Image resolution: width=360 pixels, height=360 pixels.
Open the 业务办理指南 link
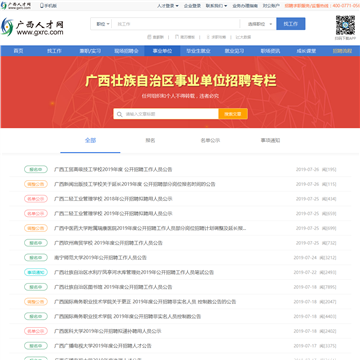[245, 6]
